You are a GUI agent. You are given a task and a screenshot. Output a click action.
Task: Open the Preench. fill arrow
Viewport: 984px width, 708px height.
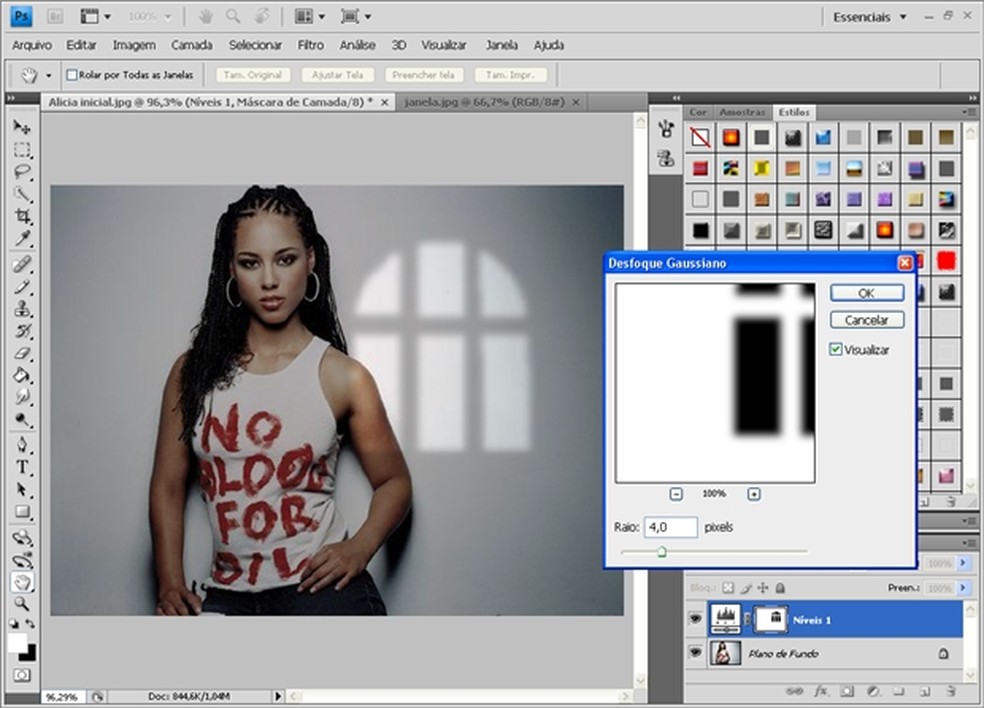[963, 588]
